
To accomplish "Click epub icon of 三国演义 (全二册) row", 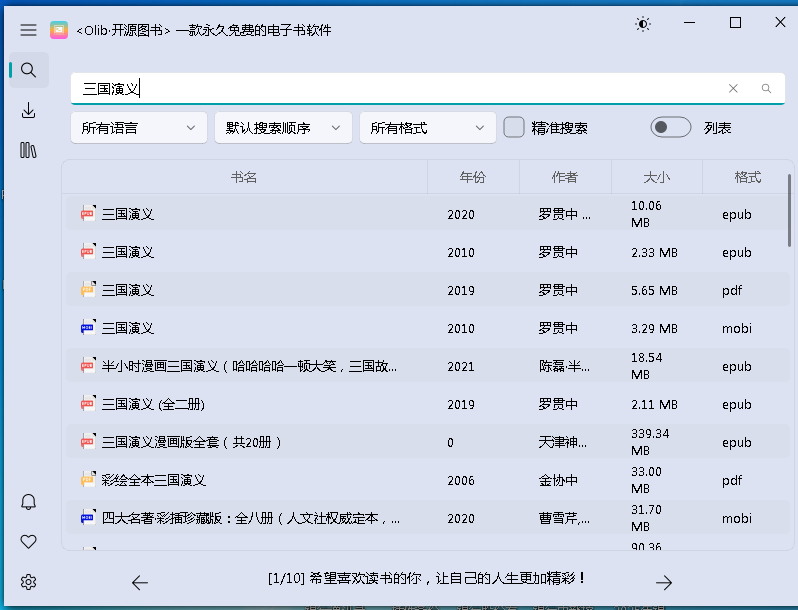I will [88, 403].
